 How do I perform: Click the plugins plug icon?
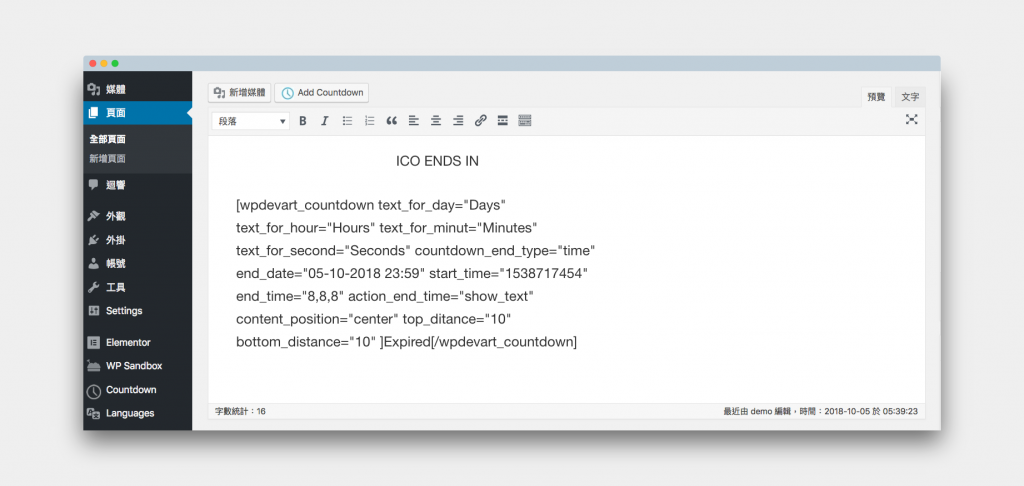pyautogui.click(x=94, y=240)
